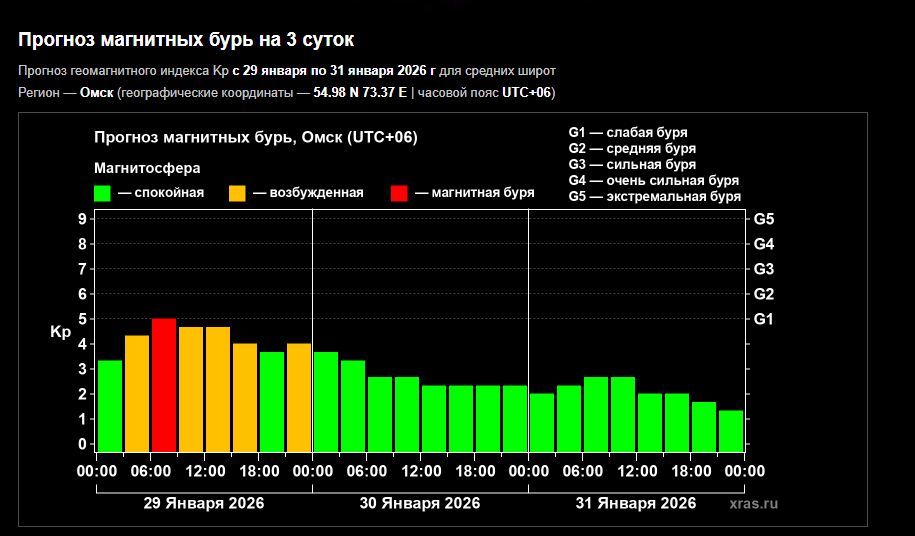The image size is (915, 536).
Task: Click the date label '30 Января 2026'
Action: [420, 503]
